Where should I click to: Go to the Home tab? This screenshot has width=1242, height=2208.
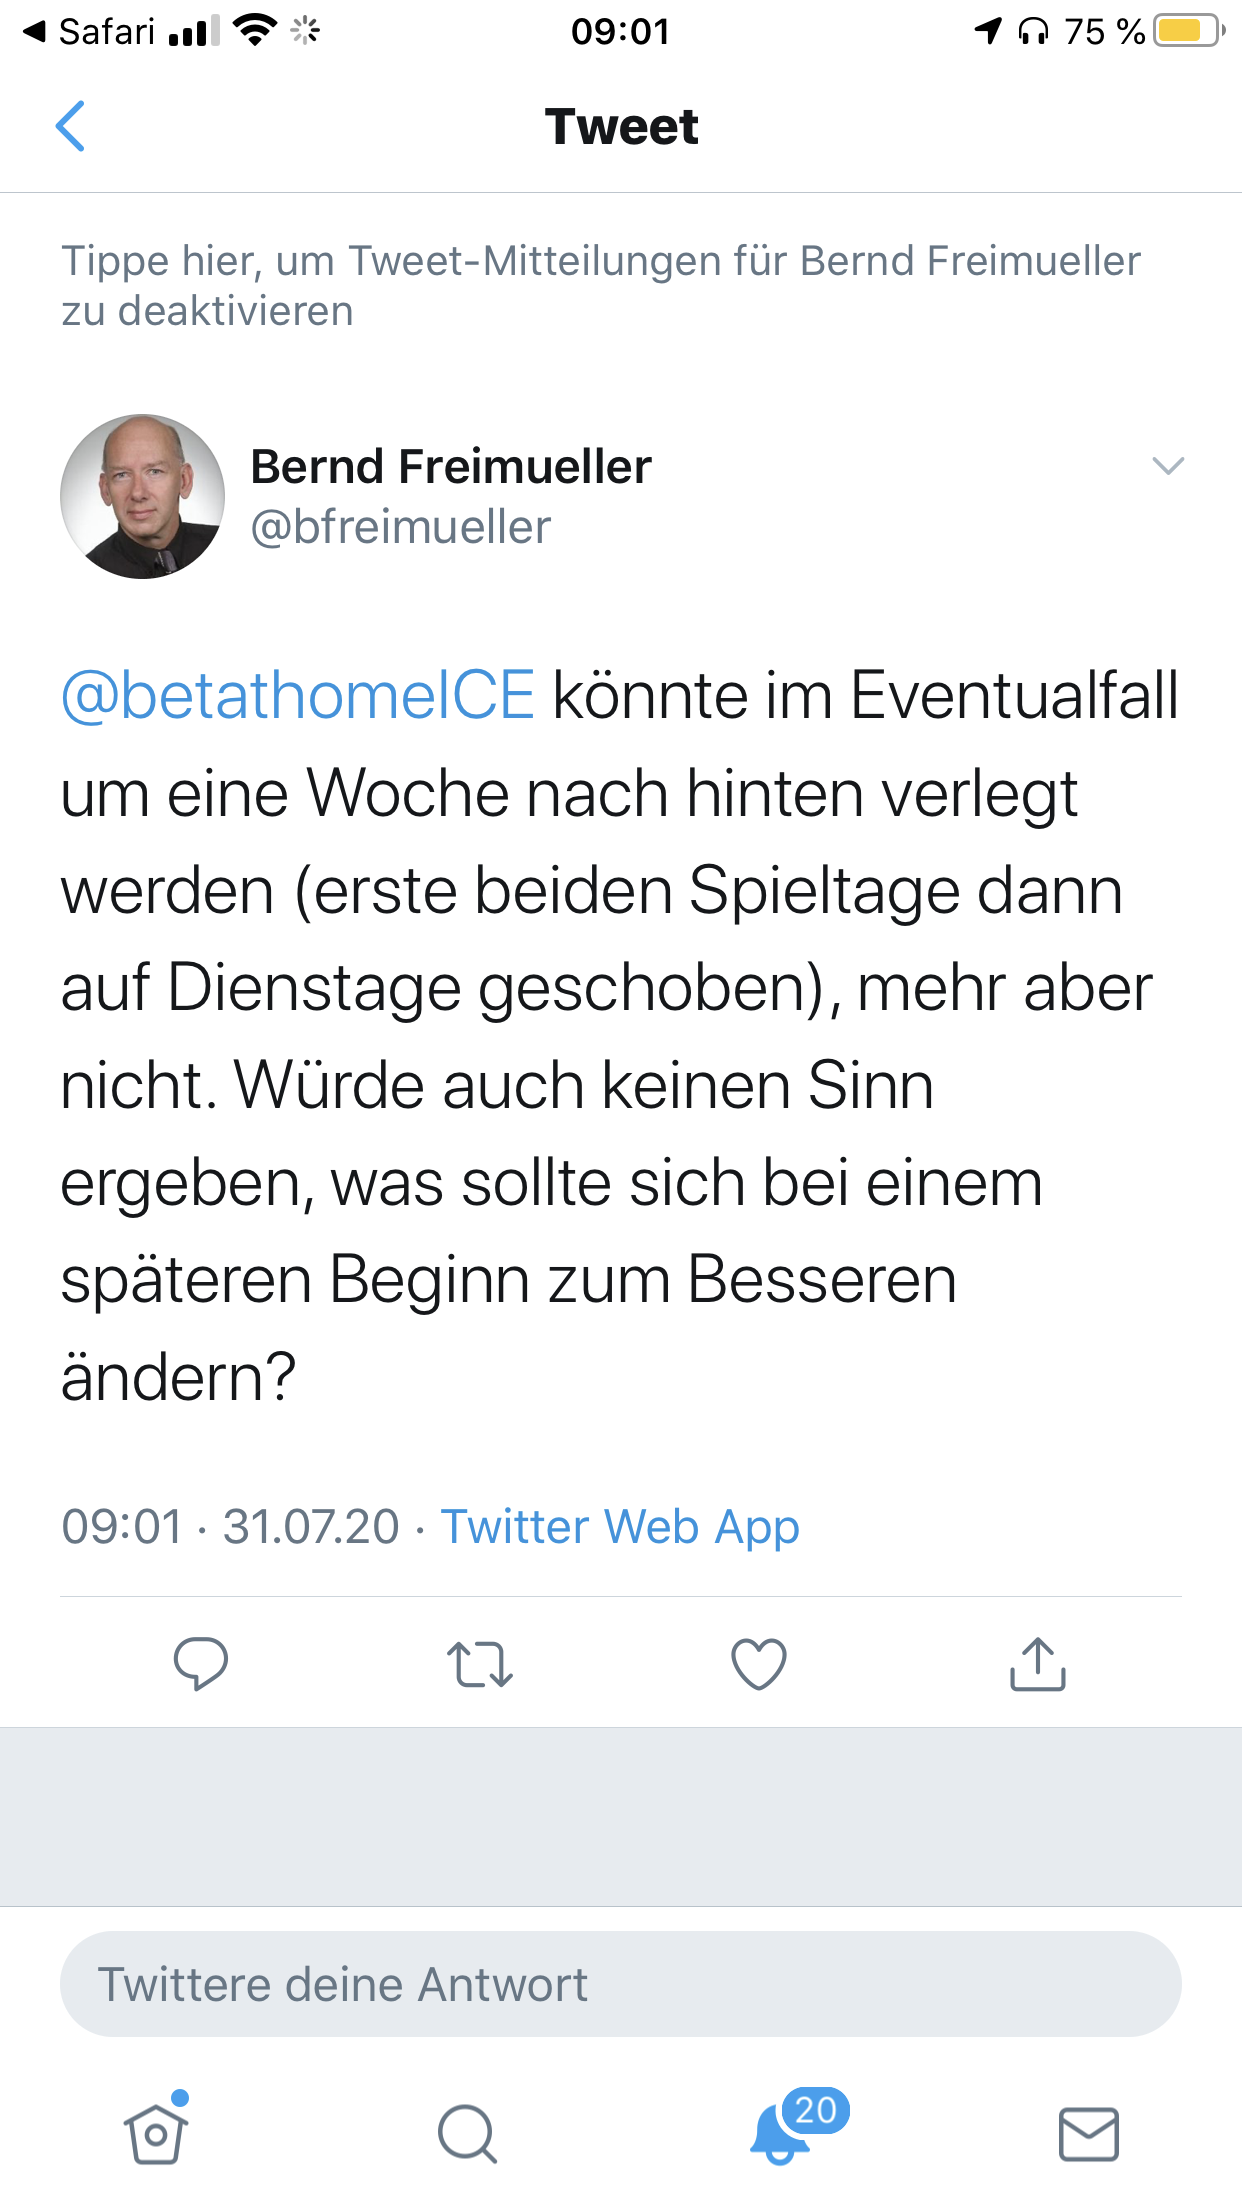[x=156, y=2134]
